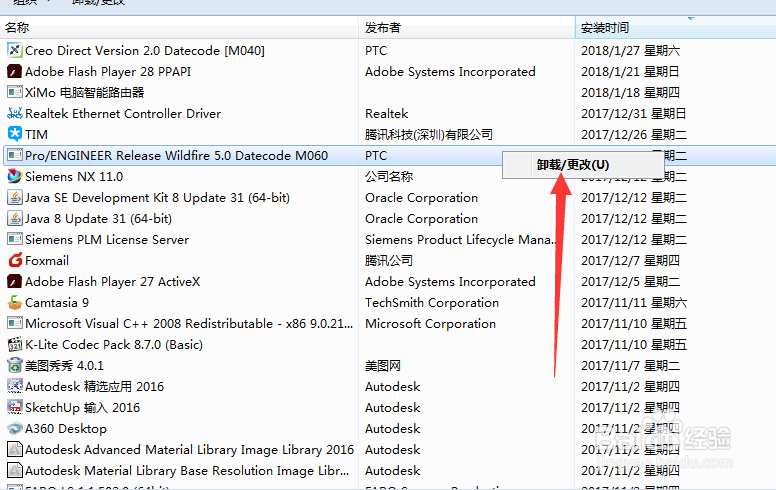Select Adobe Flash Player 27 ActiveX name
Viewport: 776px width, 490px height.
pyautogui.click(x=112, y=282)
